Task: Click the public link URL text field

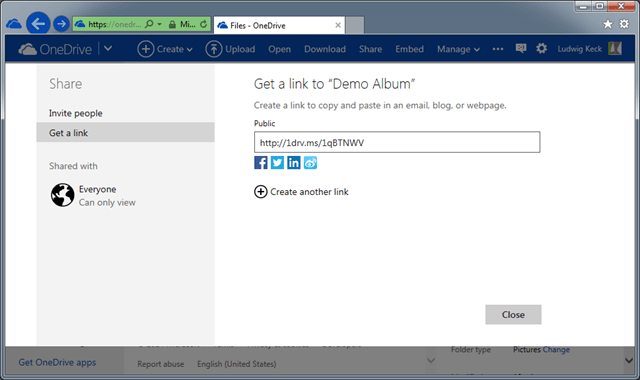Action: coord(397,142)
